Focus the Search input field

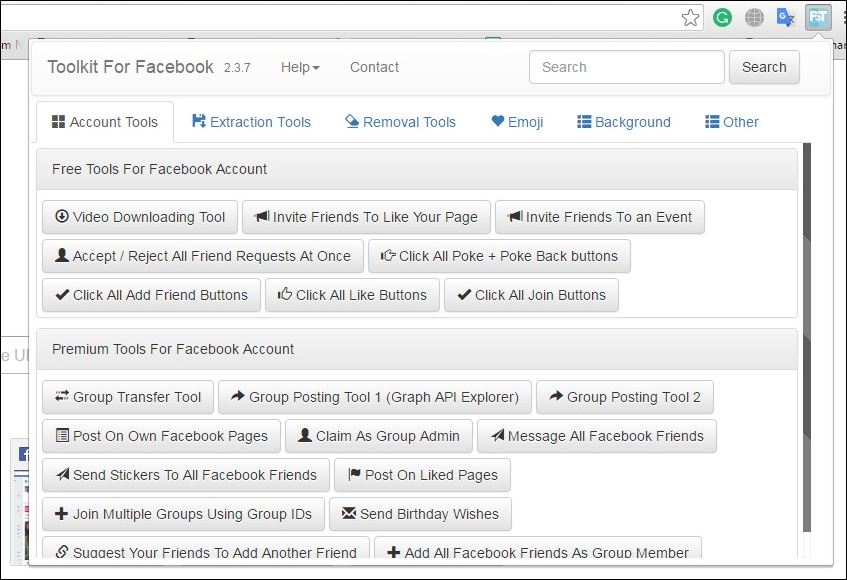627,67
